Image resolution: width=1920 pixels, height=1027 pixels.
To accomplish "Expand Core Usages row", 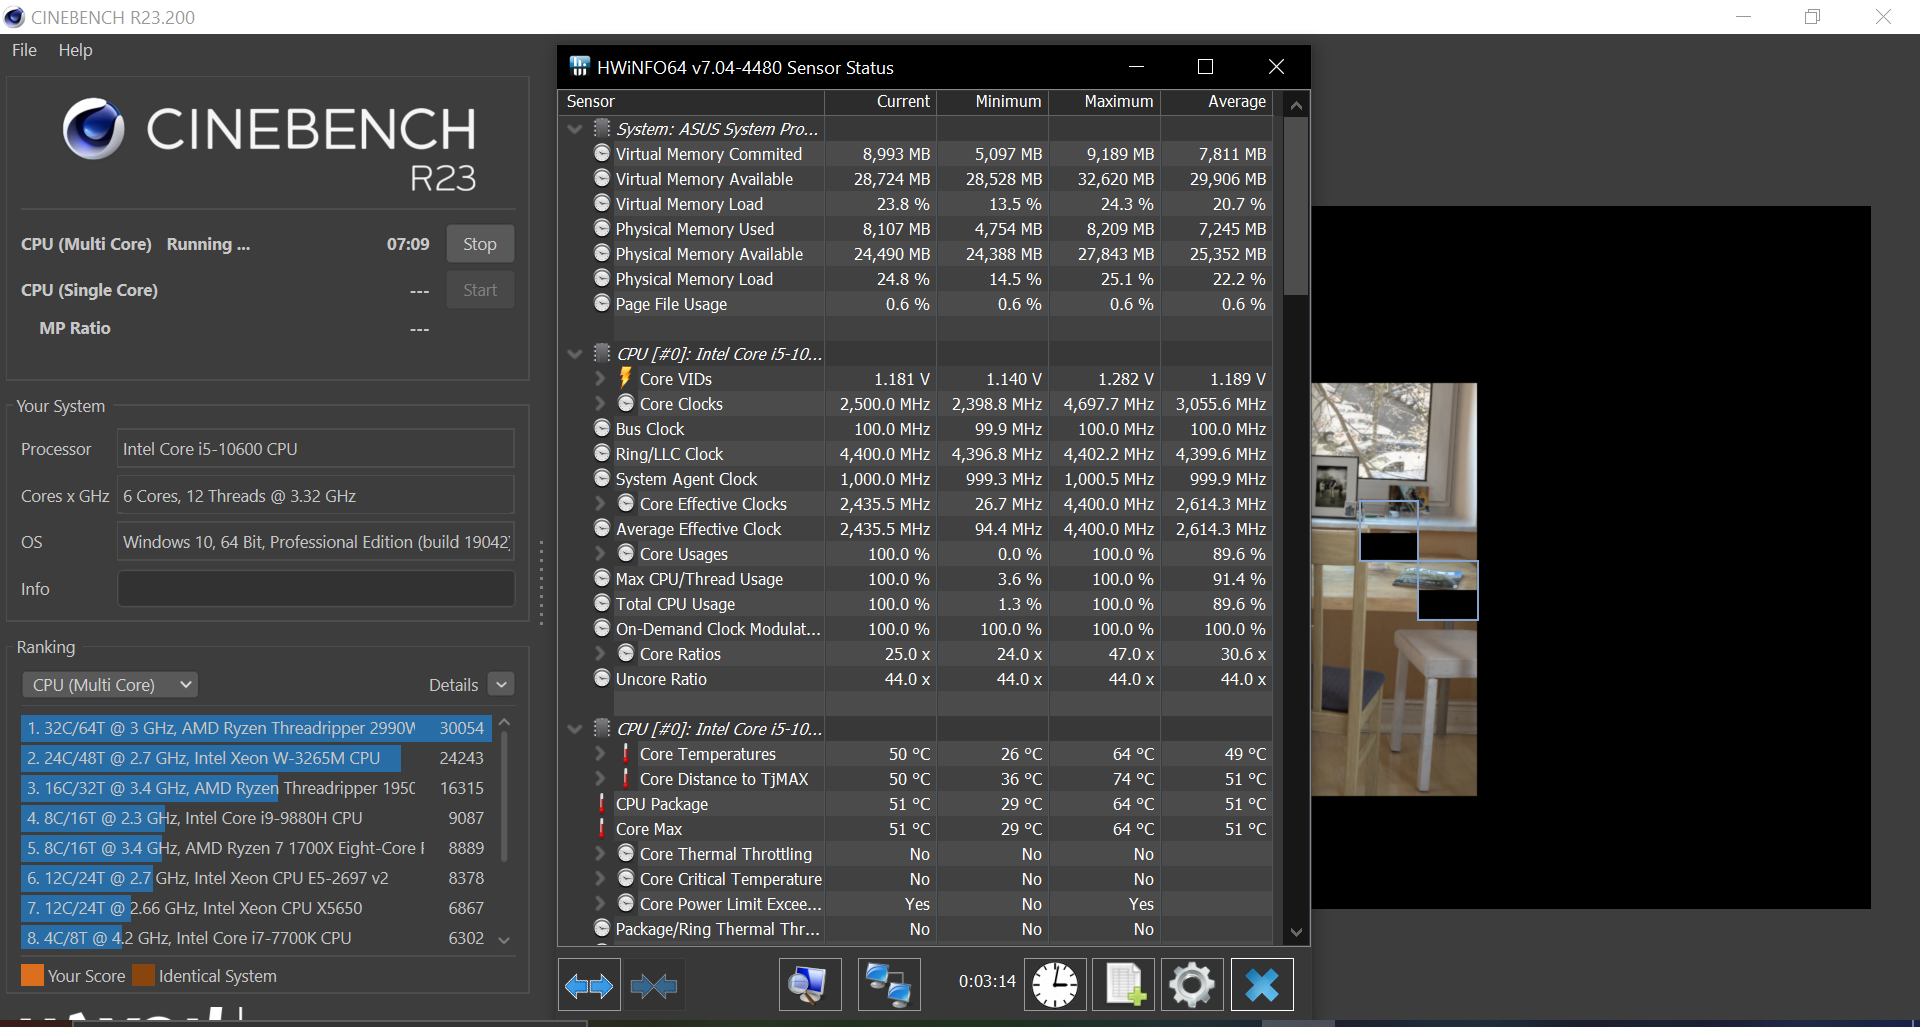I will tap(600, 554).
